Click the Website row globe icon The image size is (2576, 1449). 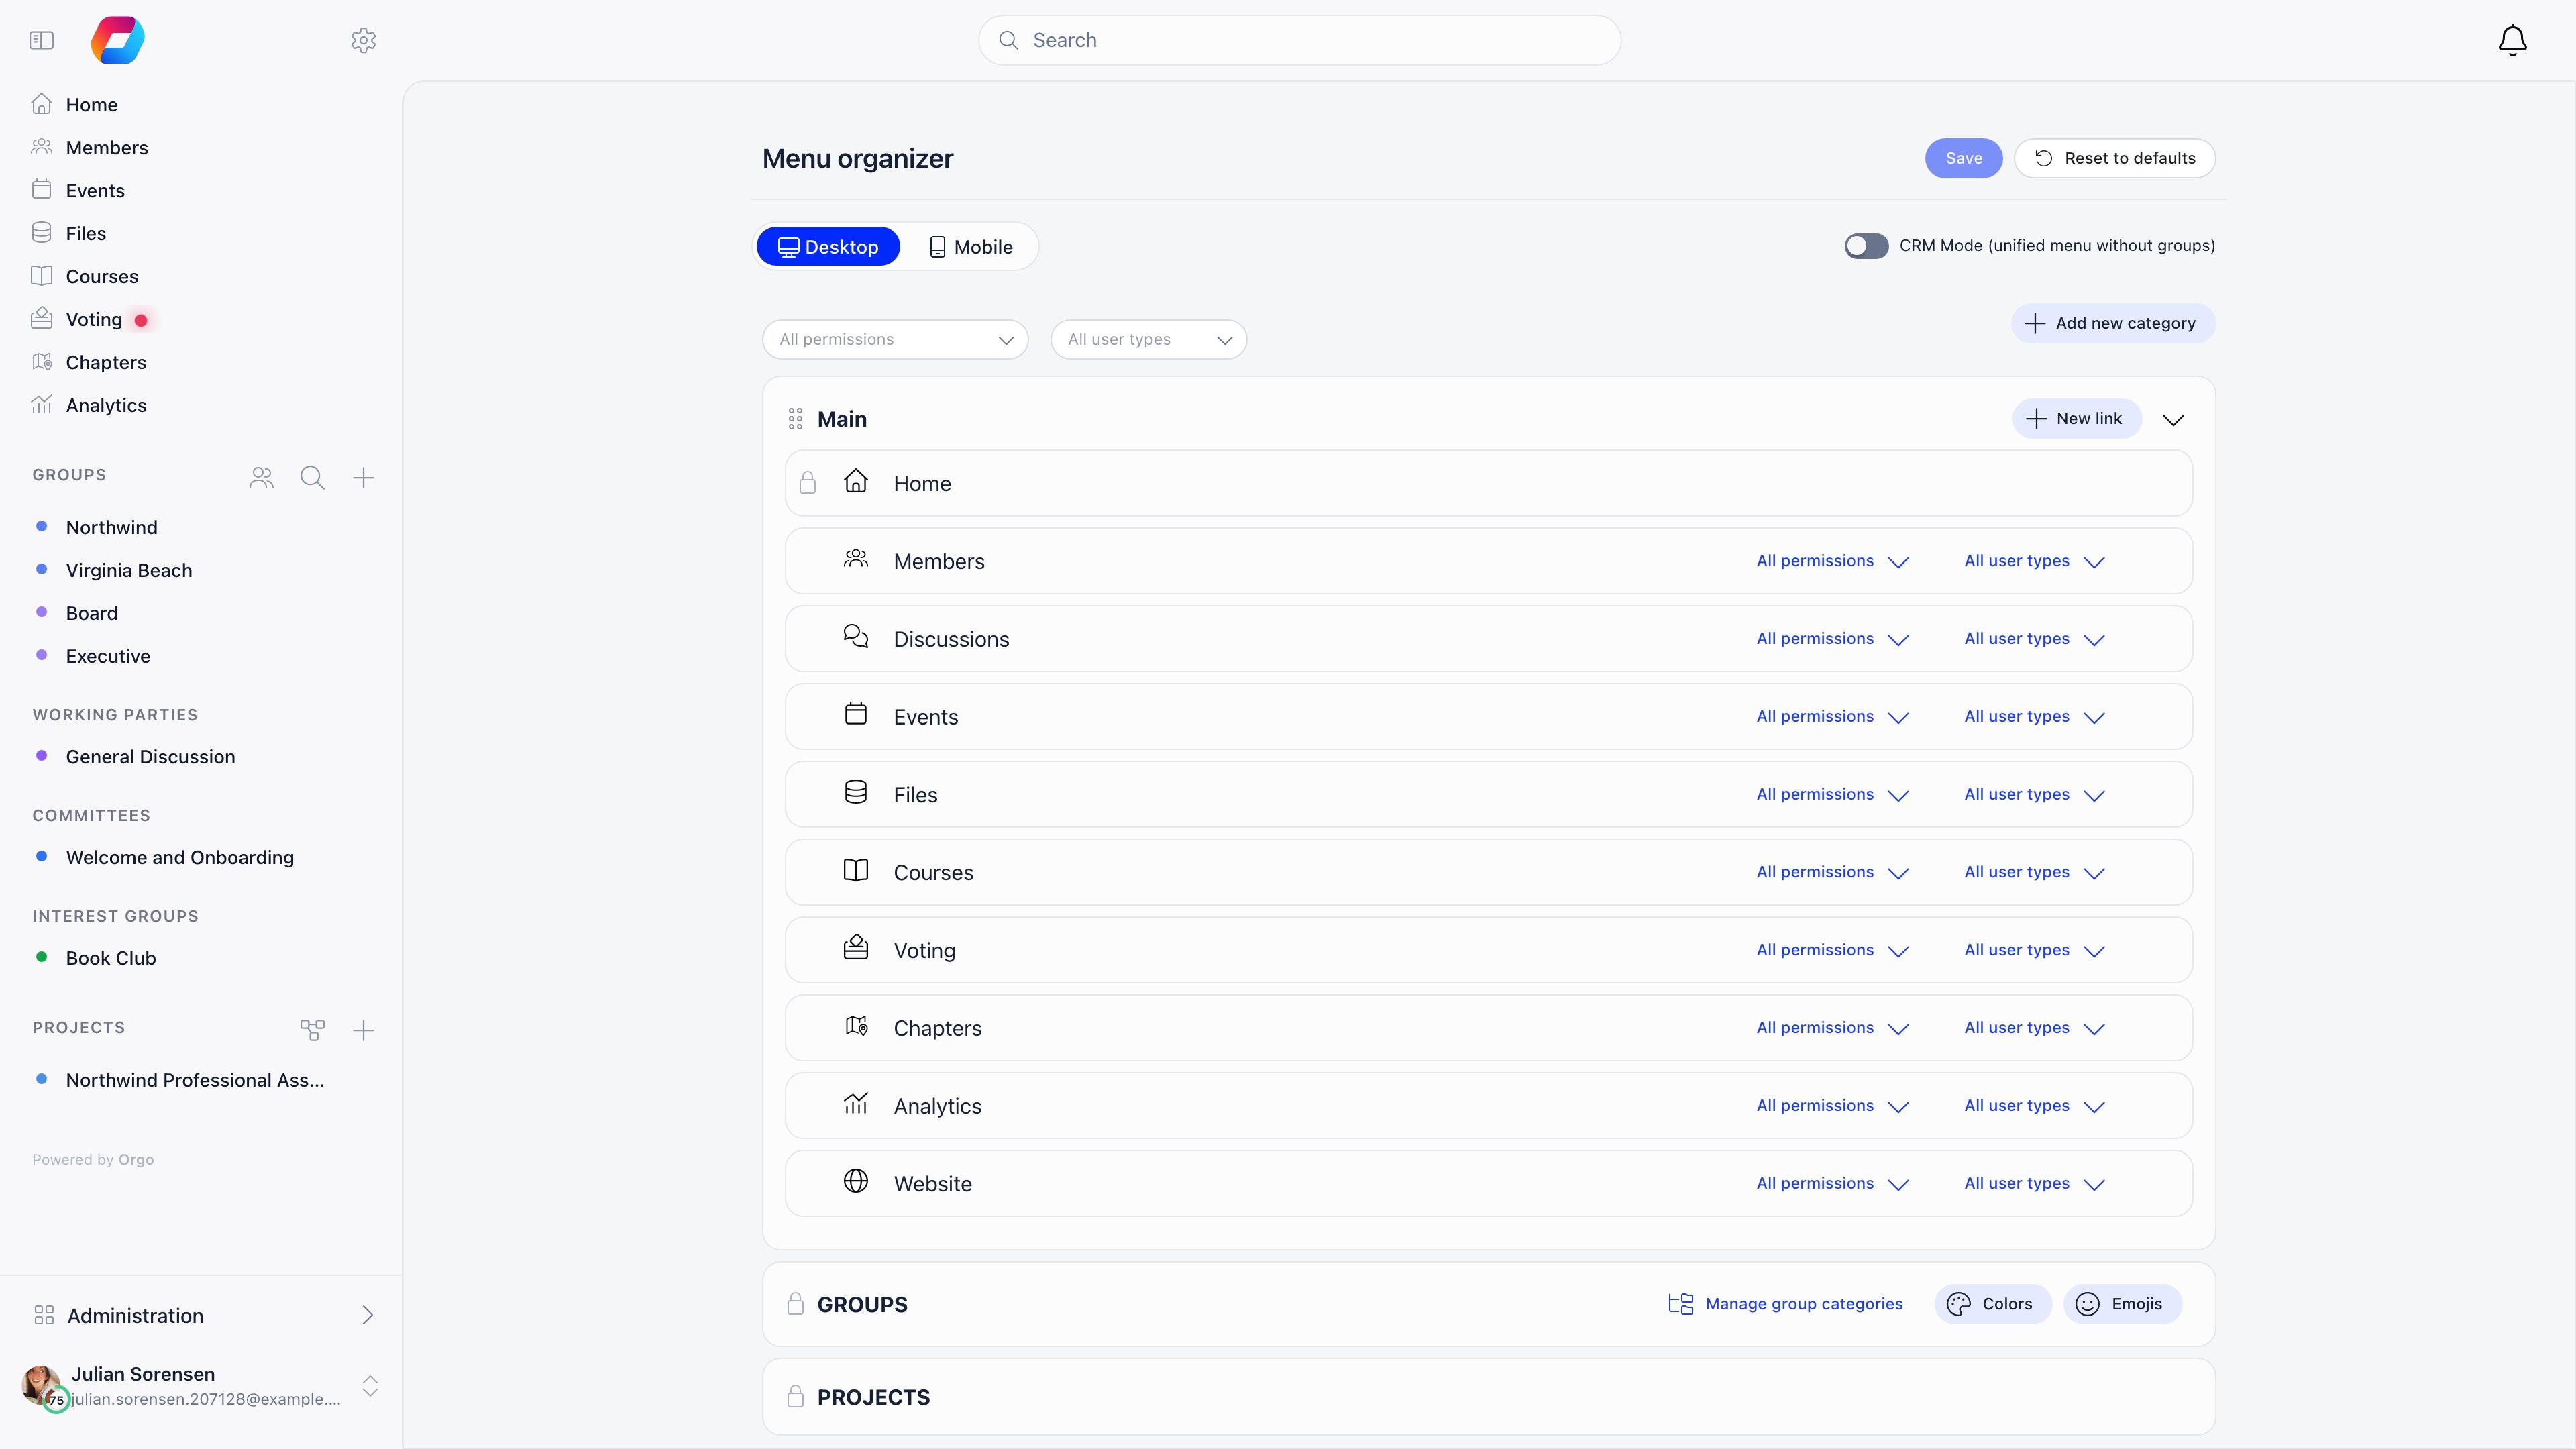(856, 1181)
